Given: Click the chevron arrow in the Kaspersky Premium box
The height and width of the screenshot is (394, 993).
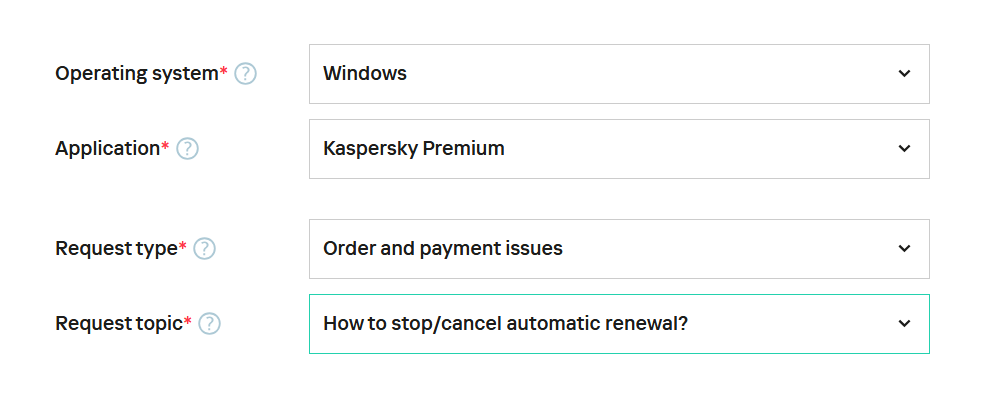Looking at the screenshot, I should pos(904,148).
